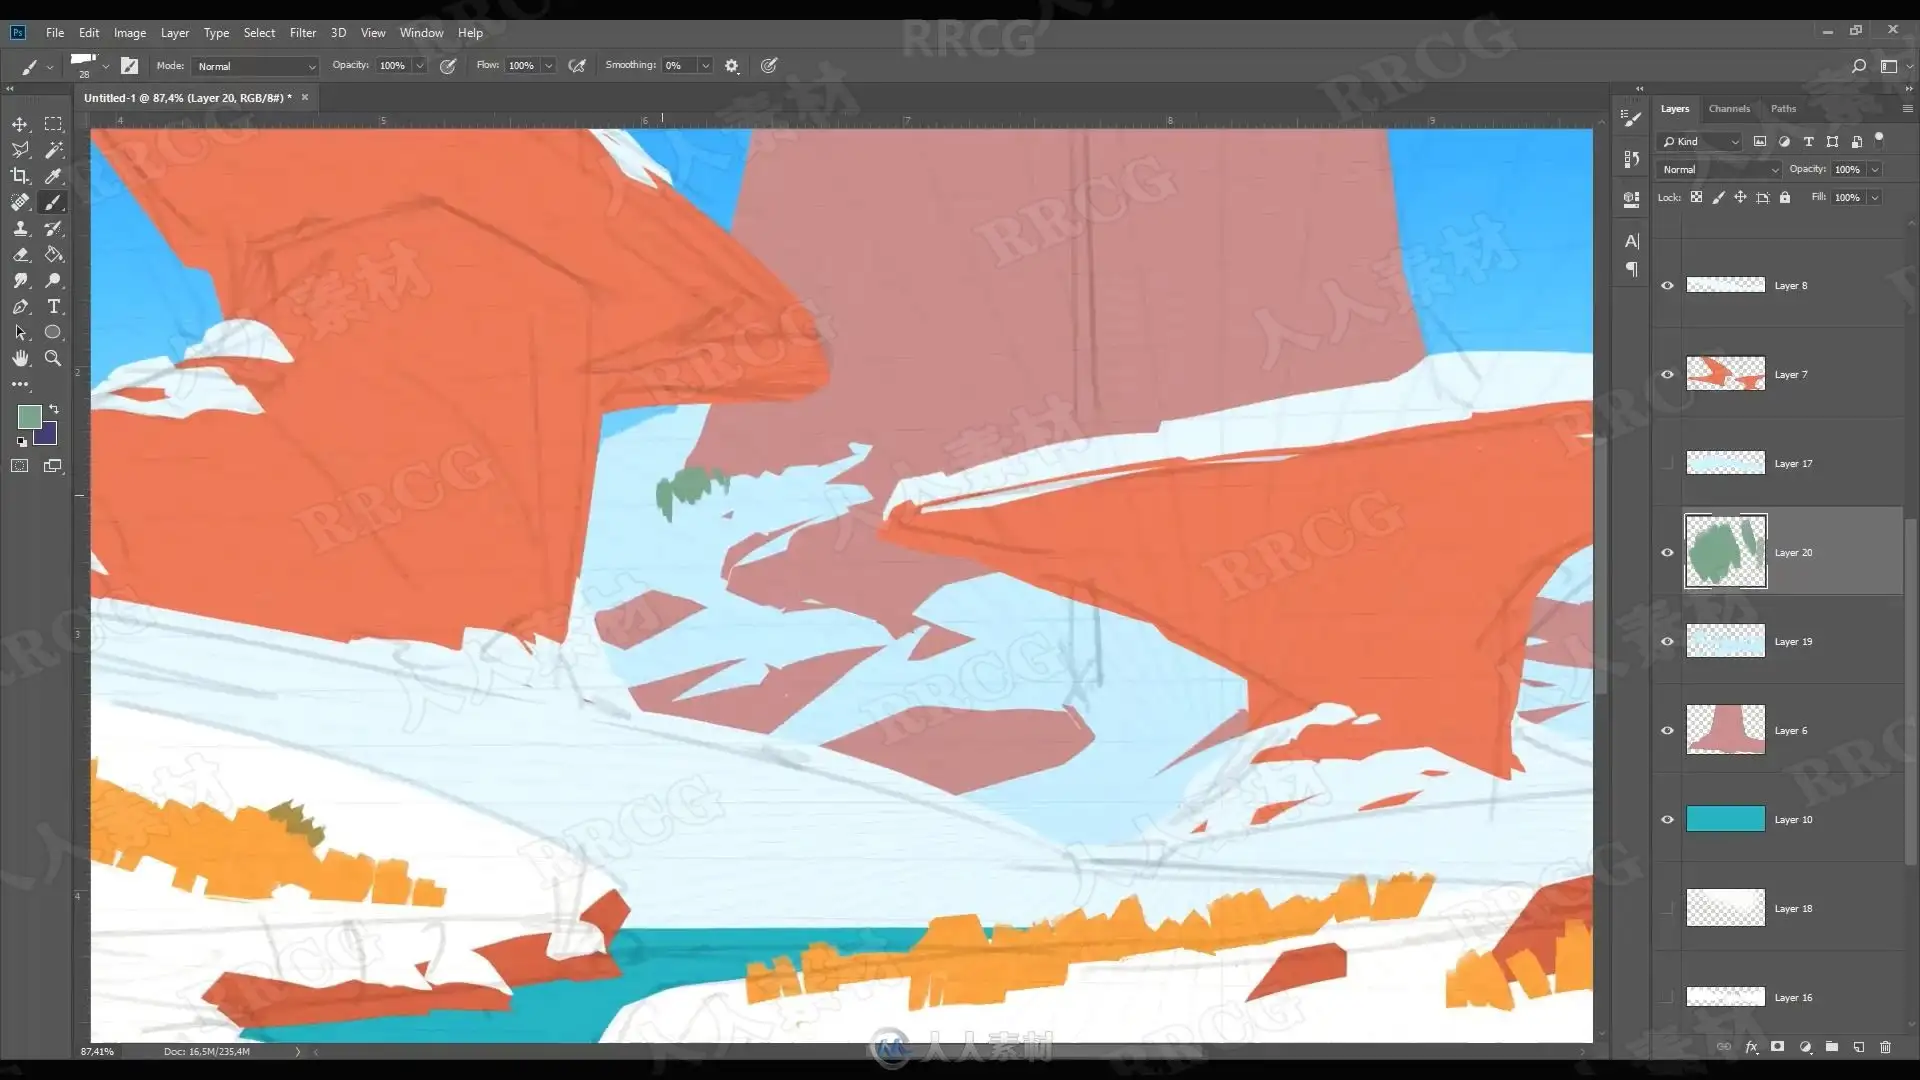Select the Healing Brush tool
Image resolution: width=1920 pixels, height=1080 pixels.
click(x=20, y=202)
